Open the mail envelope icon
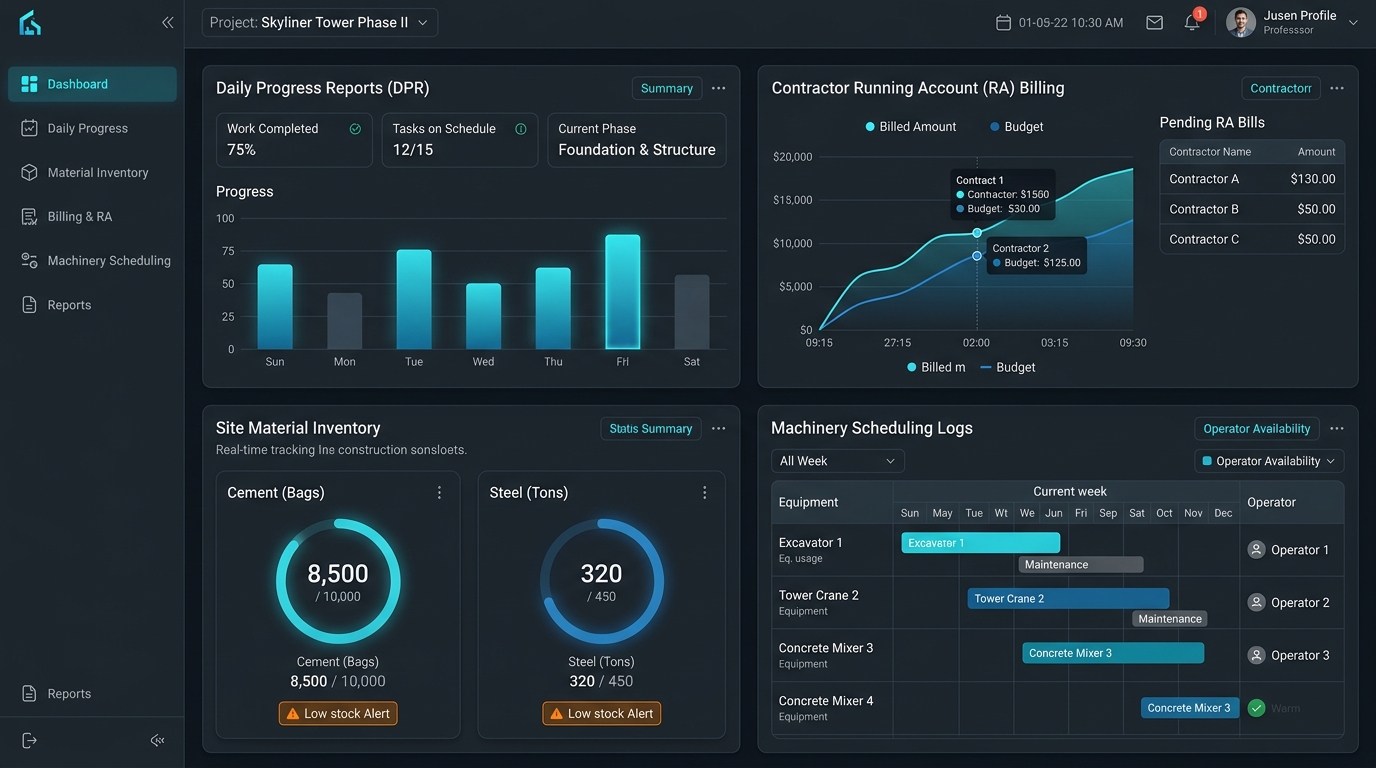Screen dimensions: 1376x768 coord(1154,22)
